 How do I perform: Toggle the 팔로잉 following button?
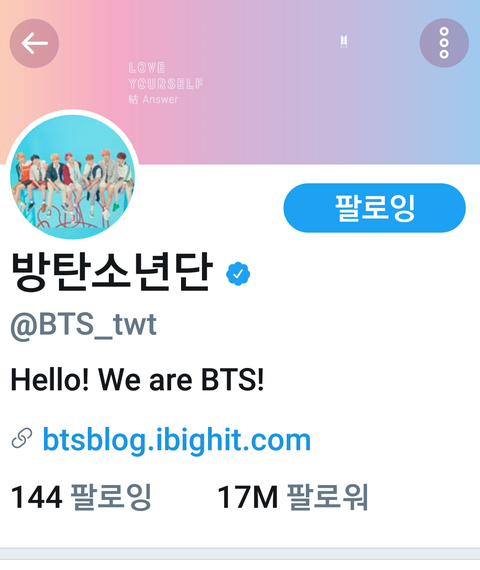click(x=375, y=208)
